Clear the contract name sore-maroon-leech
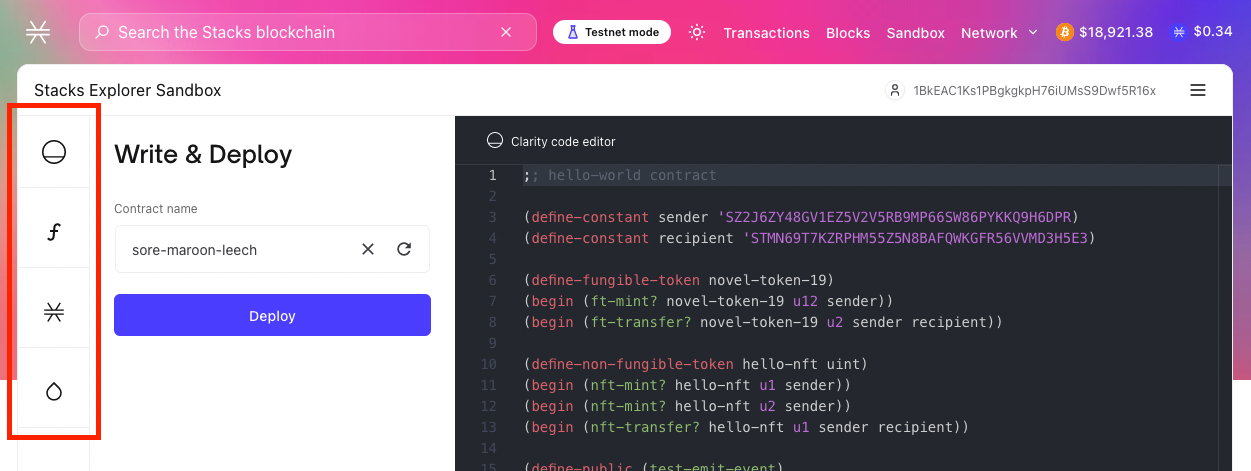The image size is (1251, 471). click(x=368, y=249)
